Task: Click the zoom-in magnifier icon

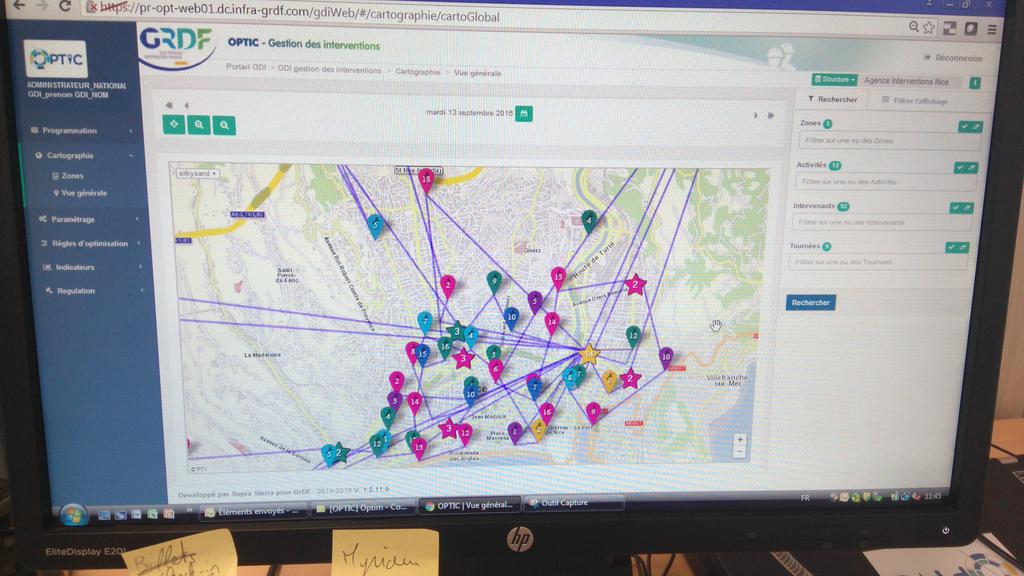Action: point(198,124)
